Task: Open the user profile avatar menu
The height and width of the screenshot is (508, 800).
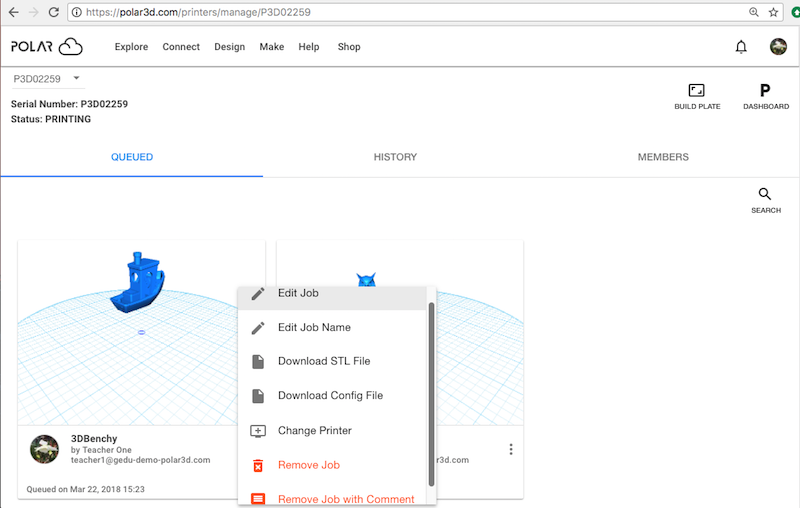Action: [x=778, y=46]
